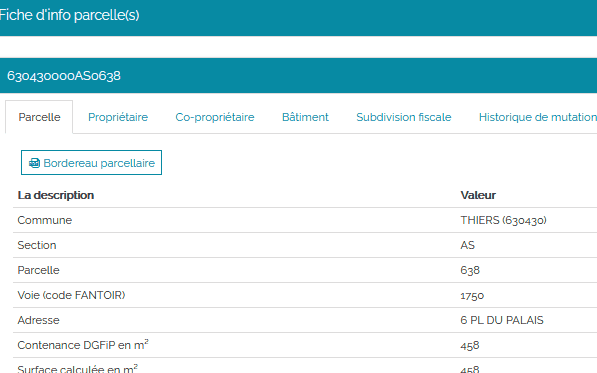The height and width of the screenshot is (373, 597).
Task: Select the address 6 PL DU PALAIS
Action: pyautogui.click(x=502, y=320)
